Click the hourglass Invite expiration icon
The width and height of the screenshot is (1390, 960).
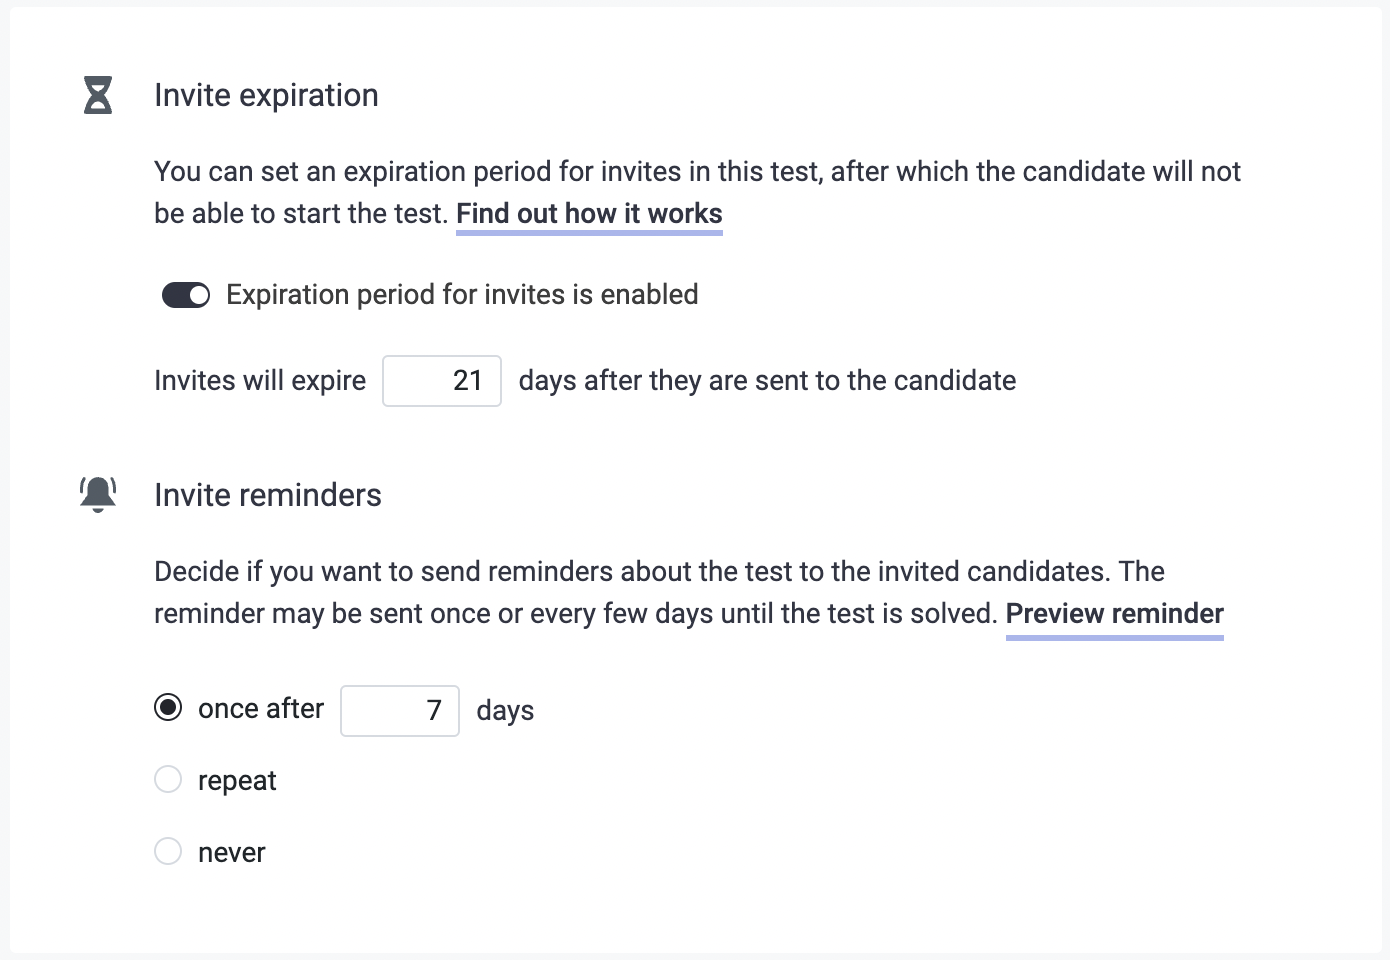point(98,95)
